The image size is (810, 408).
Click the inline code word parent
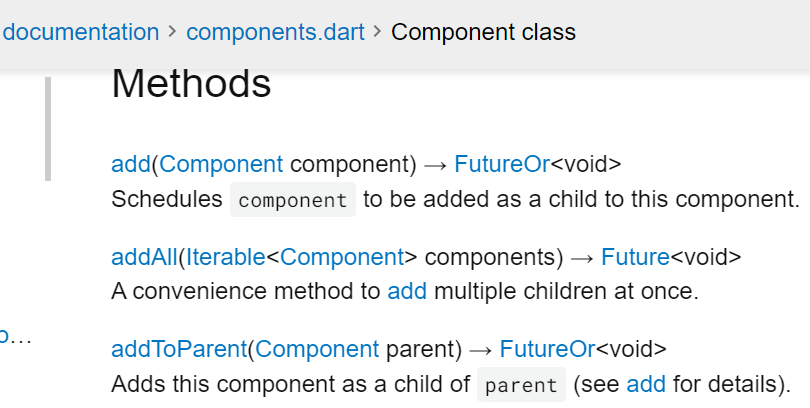tap(521, 385)
